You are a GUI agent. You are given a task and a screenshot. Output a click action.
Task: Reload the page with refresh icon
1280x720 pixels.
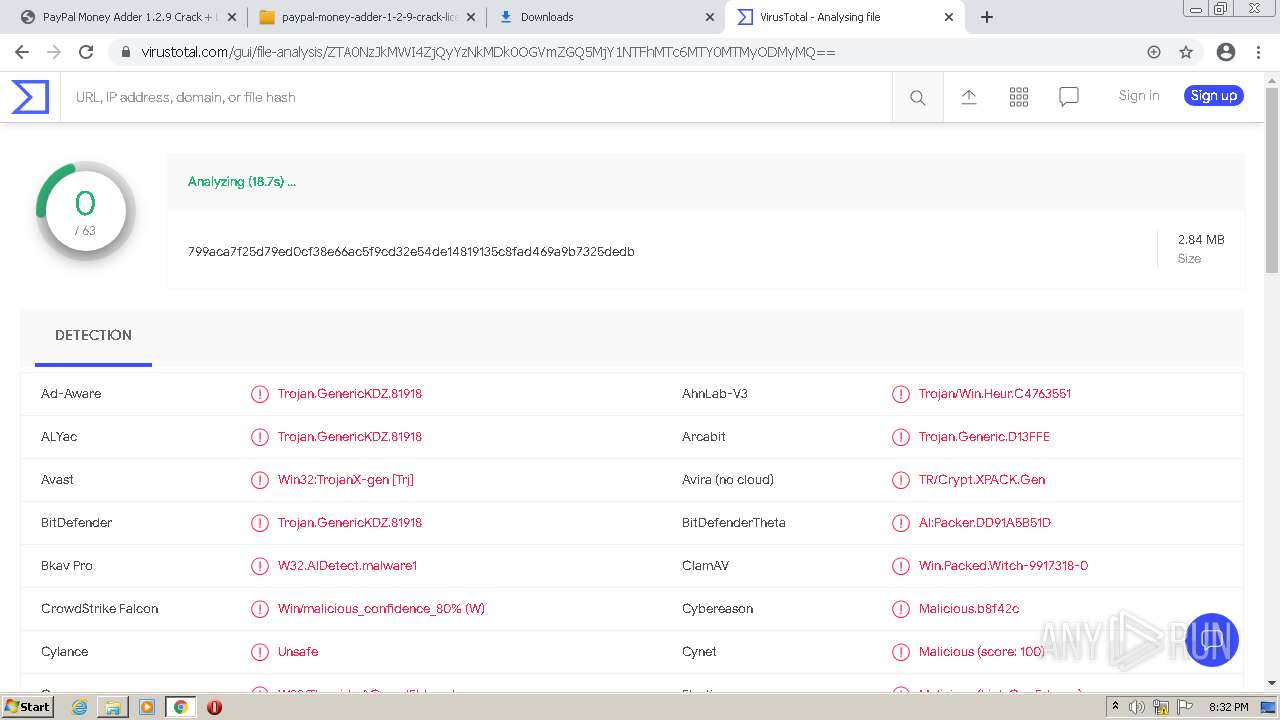(86, 52)
